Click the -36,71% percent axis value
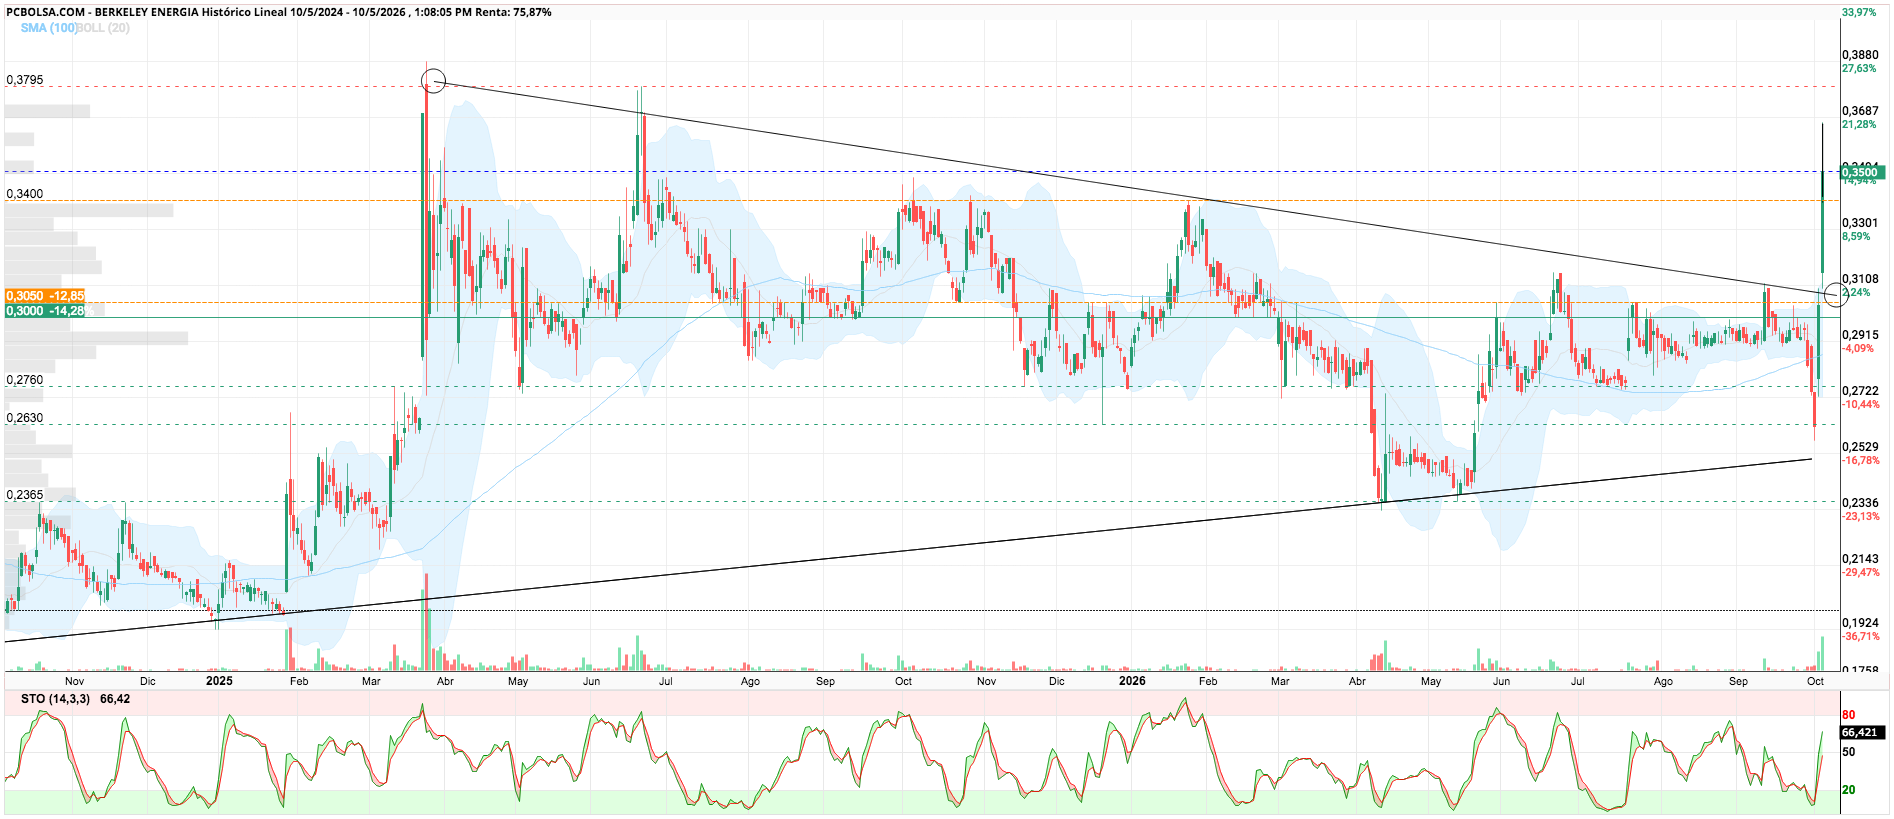 pos(1861,636)
